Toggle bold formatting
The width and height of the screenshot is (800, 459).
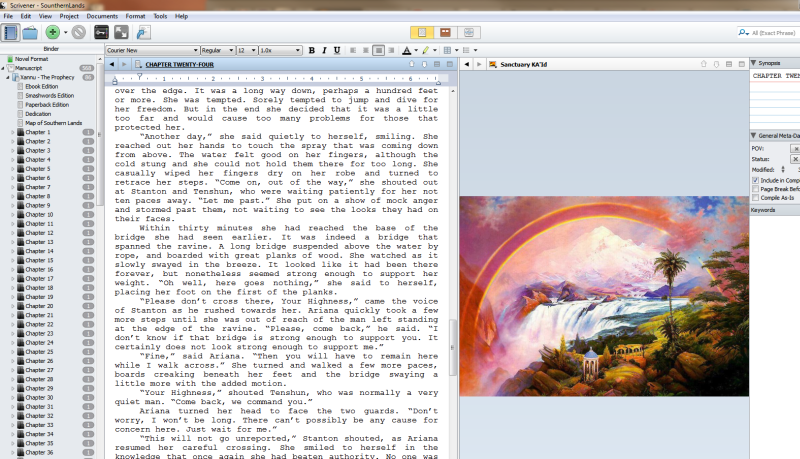pos(311,50)
